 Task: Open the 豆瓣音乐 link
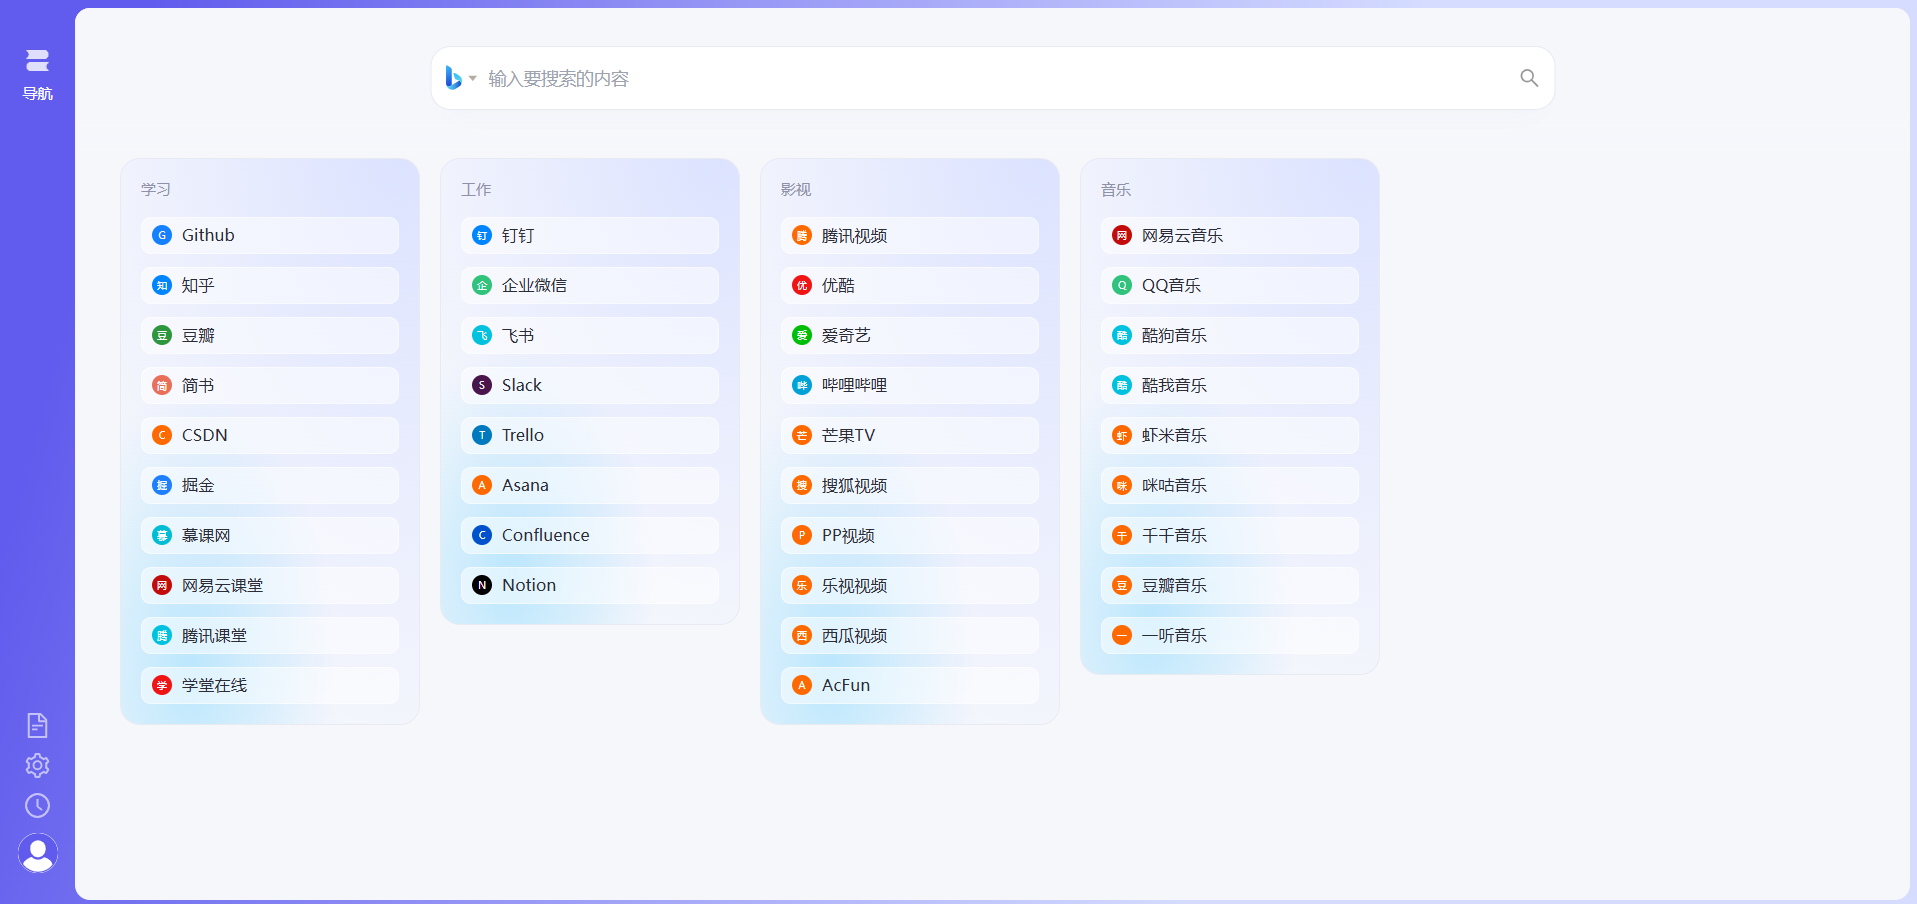[x=1230, y=585]
